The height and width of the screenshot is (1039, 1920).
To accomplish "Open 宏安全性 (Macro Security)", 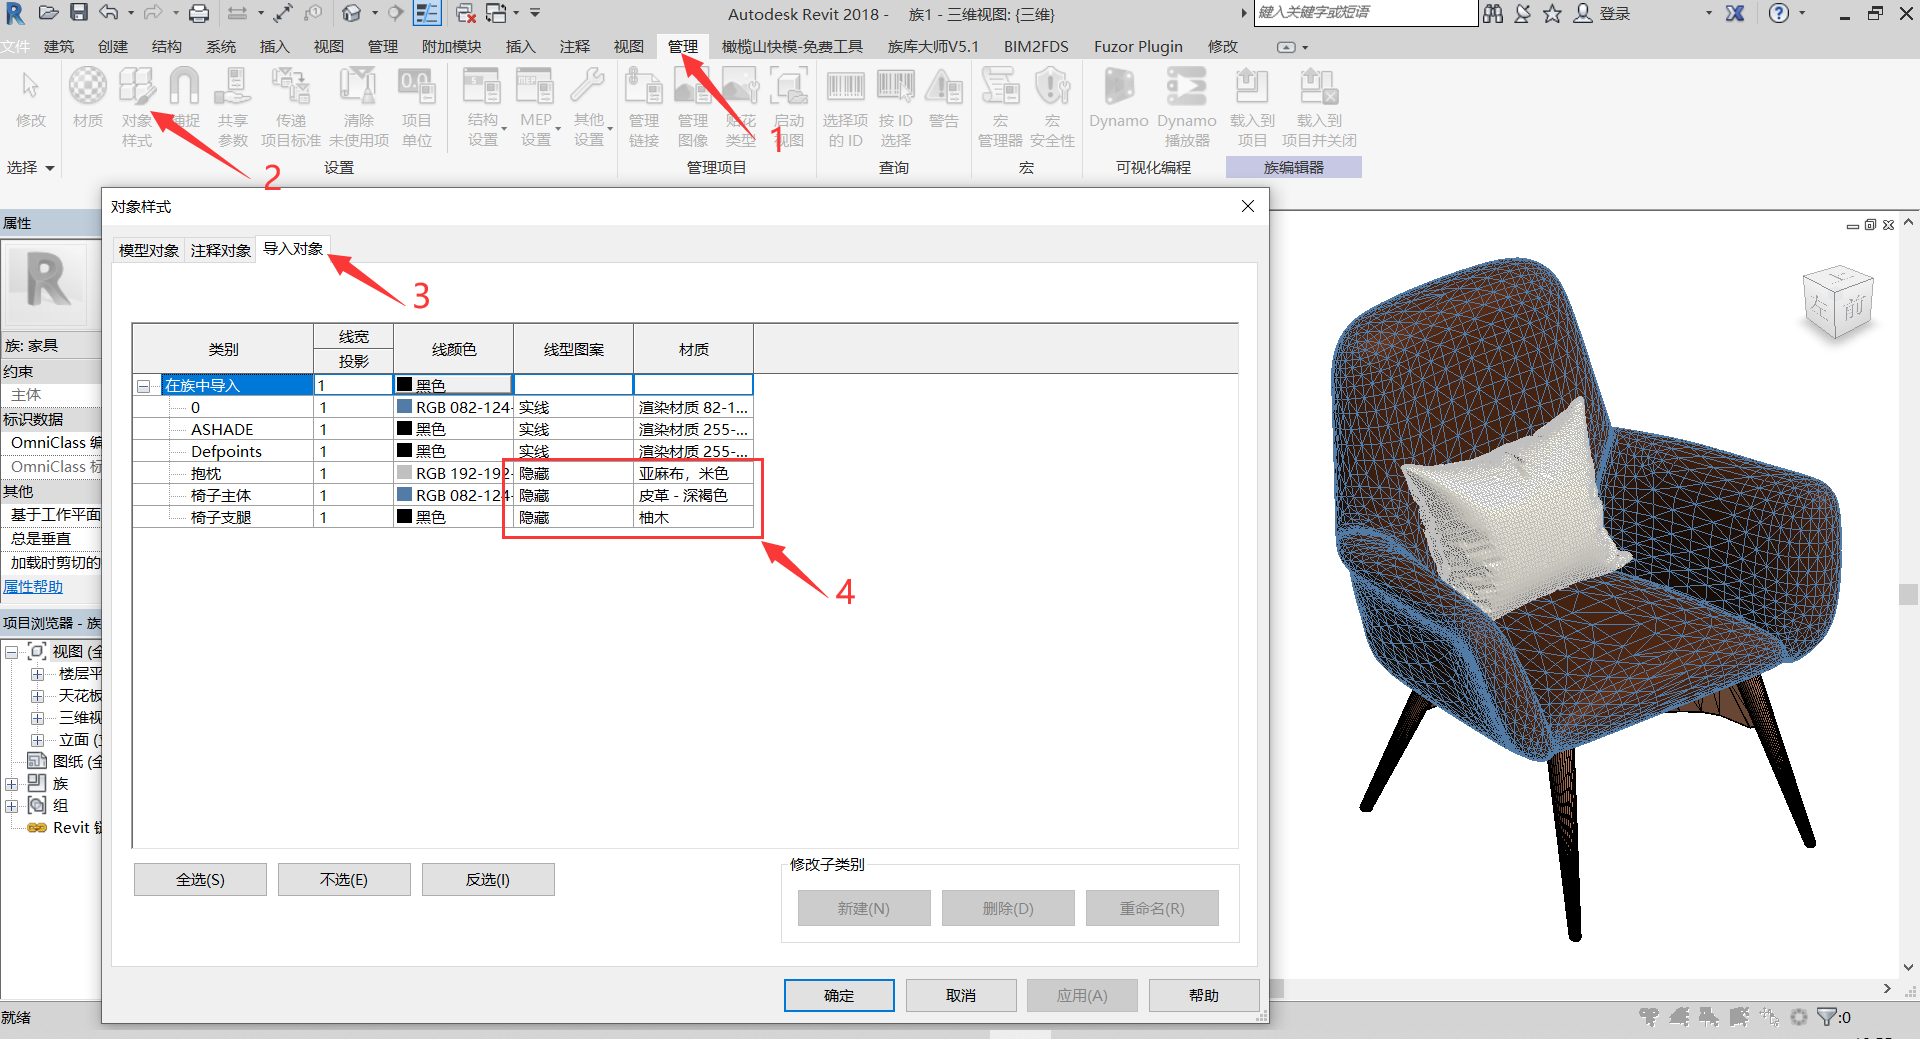I will [x=1051, y=105].
